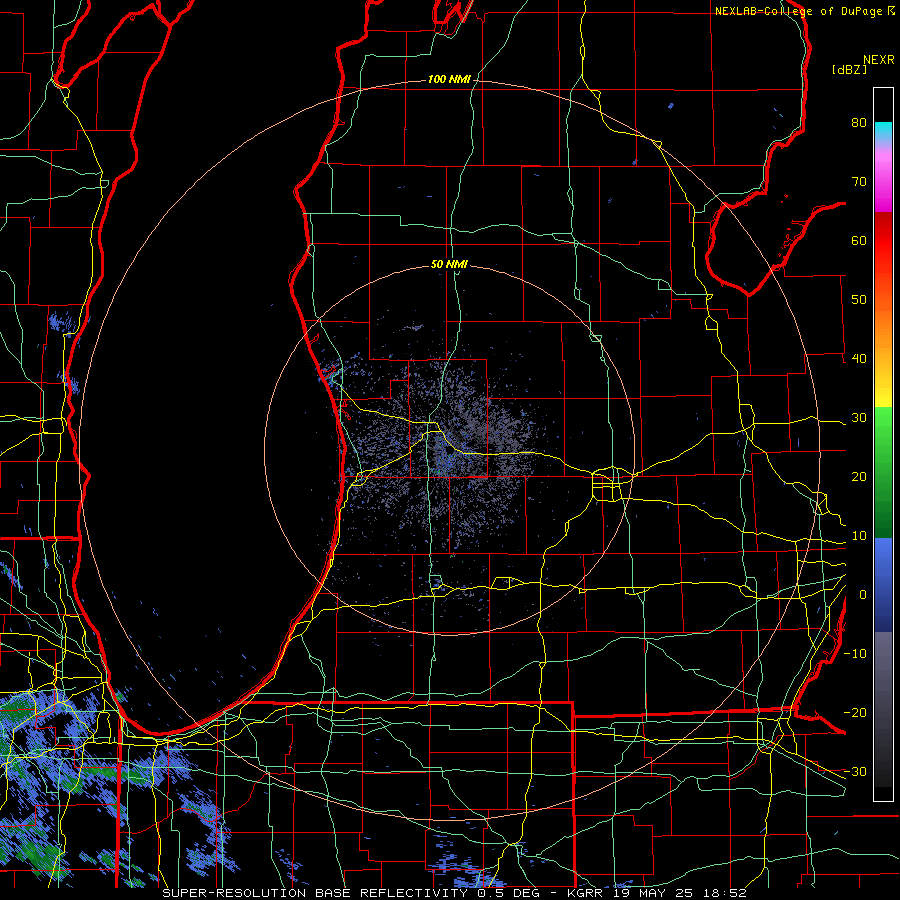Viewport: 900px width, 900px height.
Task: Click the 60 value on the dBZ scale
Action: click(x=859, y=241)
